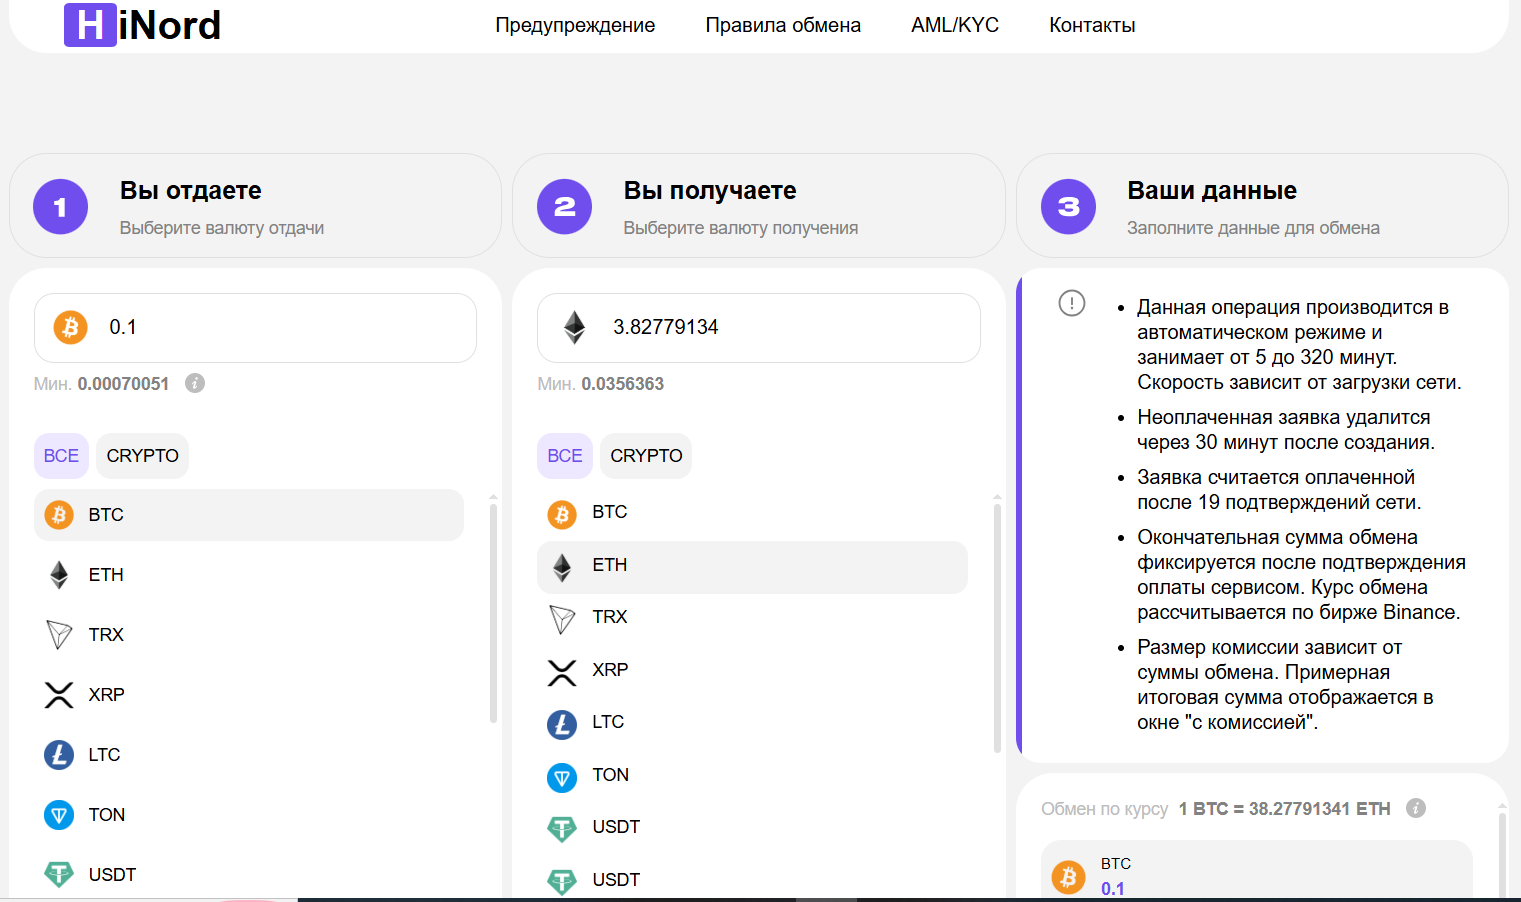Choose LTC icon in the give currency list
The image size is (1521, 902).
point(59,755)
